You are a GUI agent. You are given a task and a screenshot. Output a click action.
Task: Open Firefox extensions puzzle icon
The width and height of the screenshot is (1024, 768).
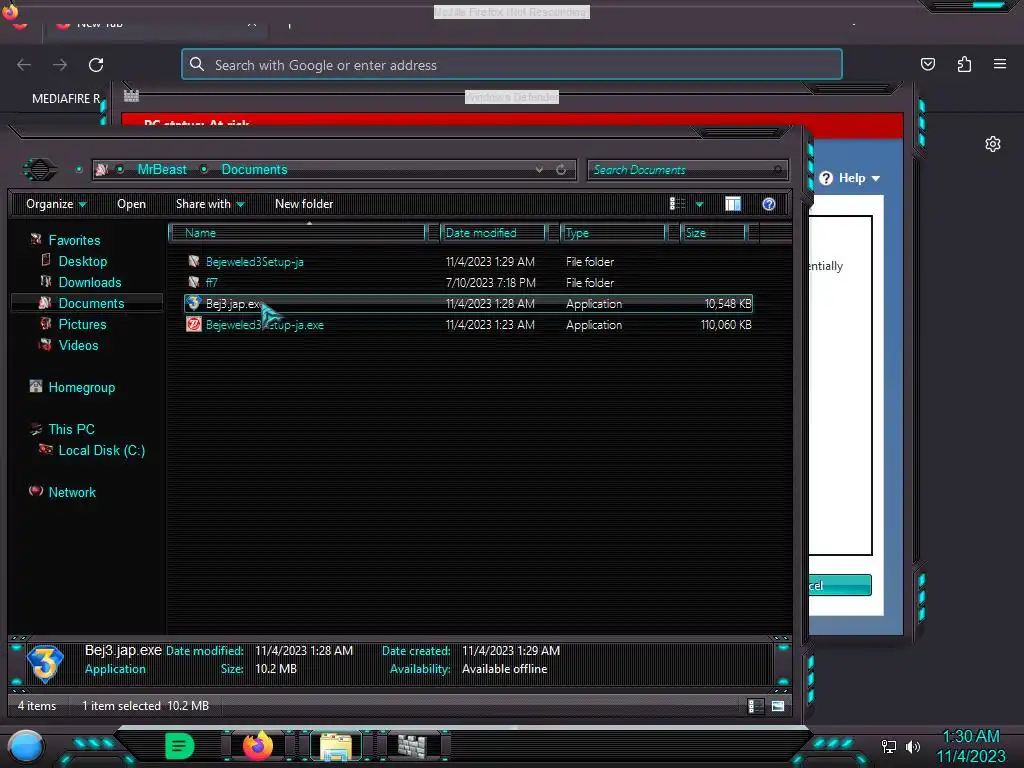pyautogui.click(x=964, y=64)
